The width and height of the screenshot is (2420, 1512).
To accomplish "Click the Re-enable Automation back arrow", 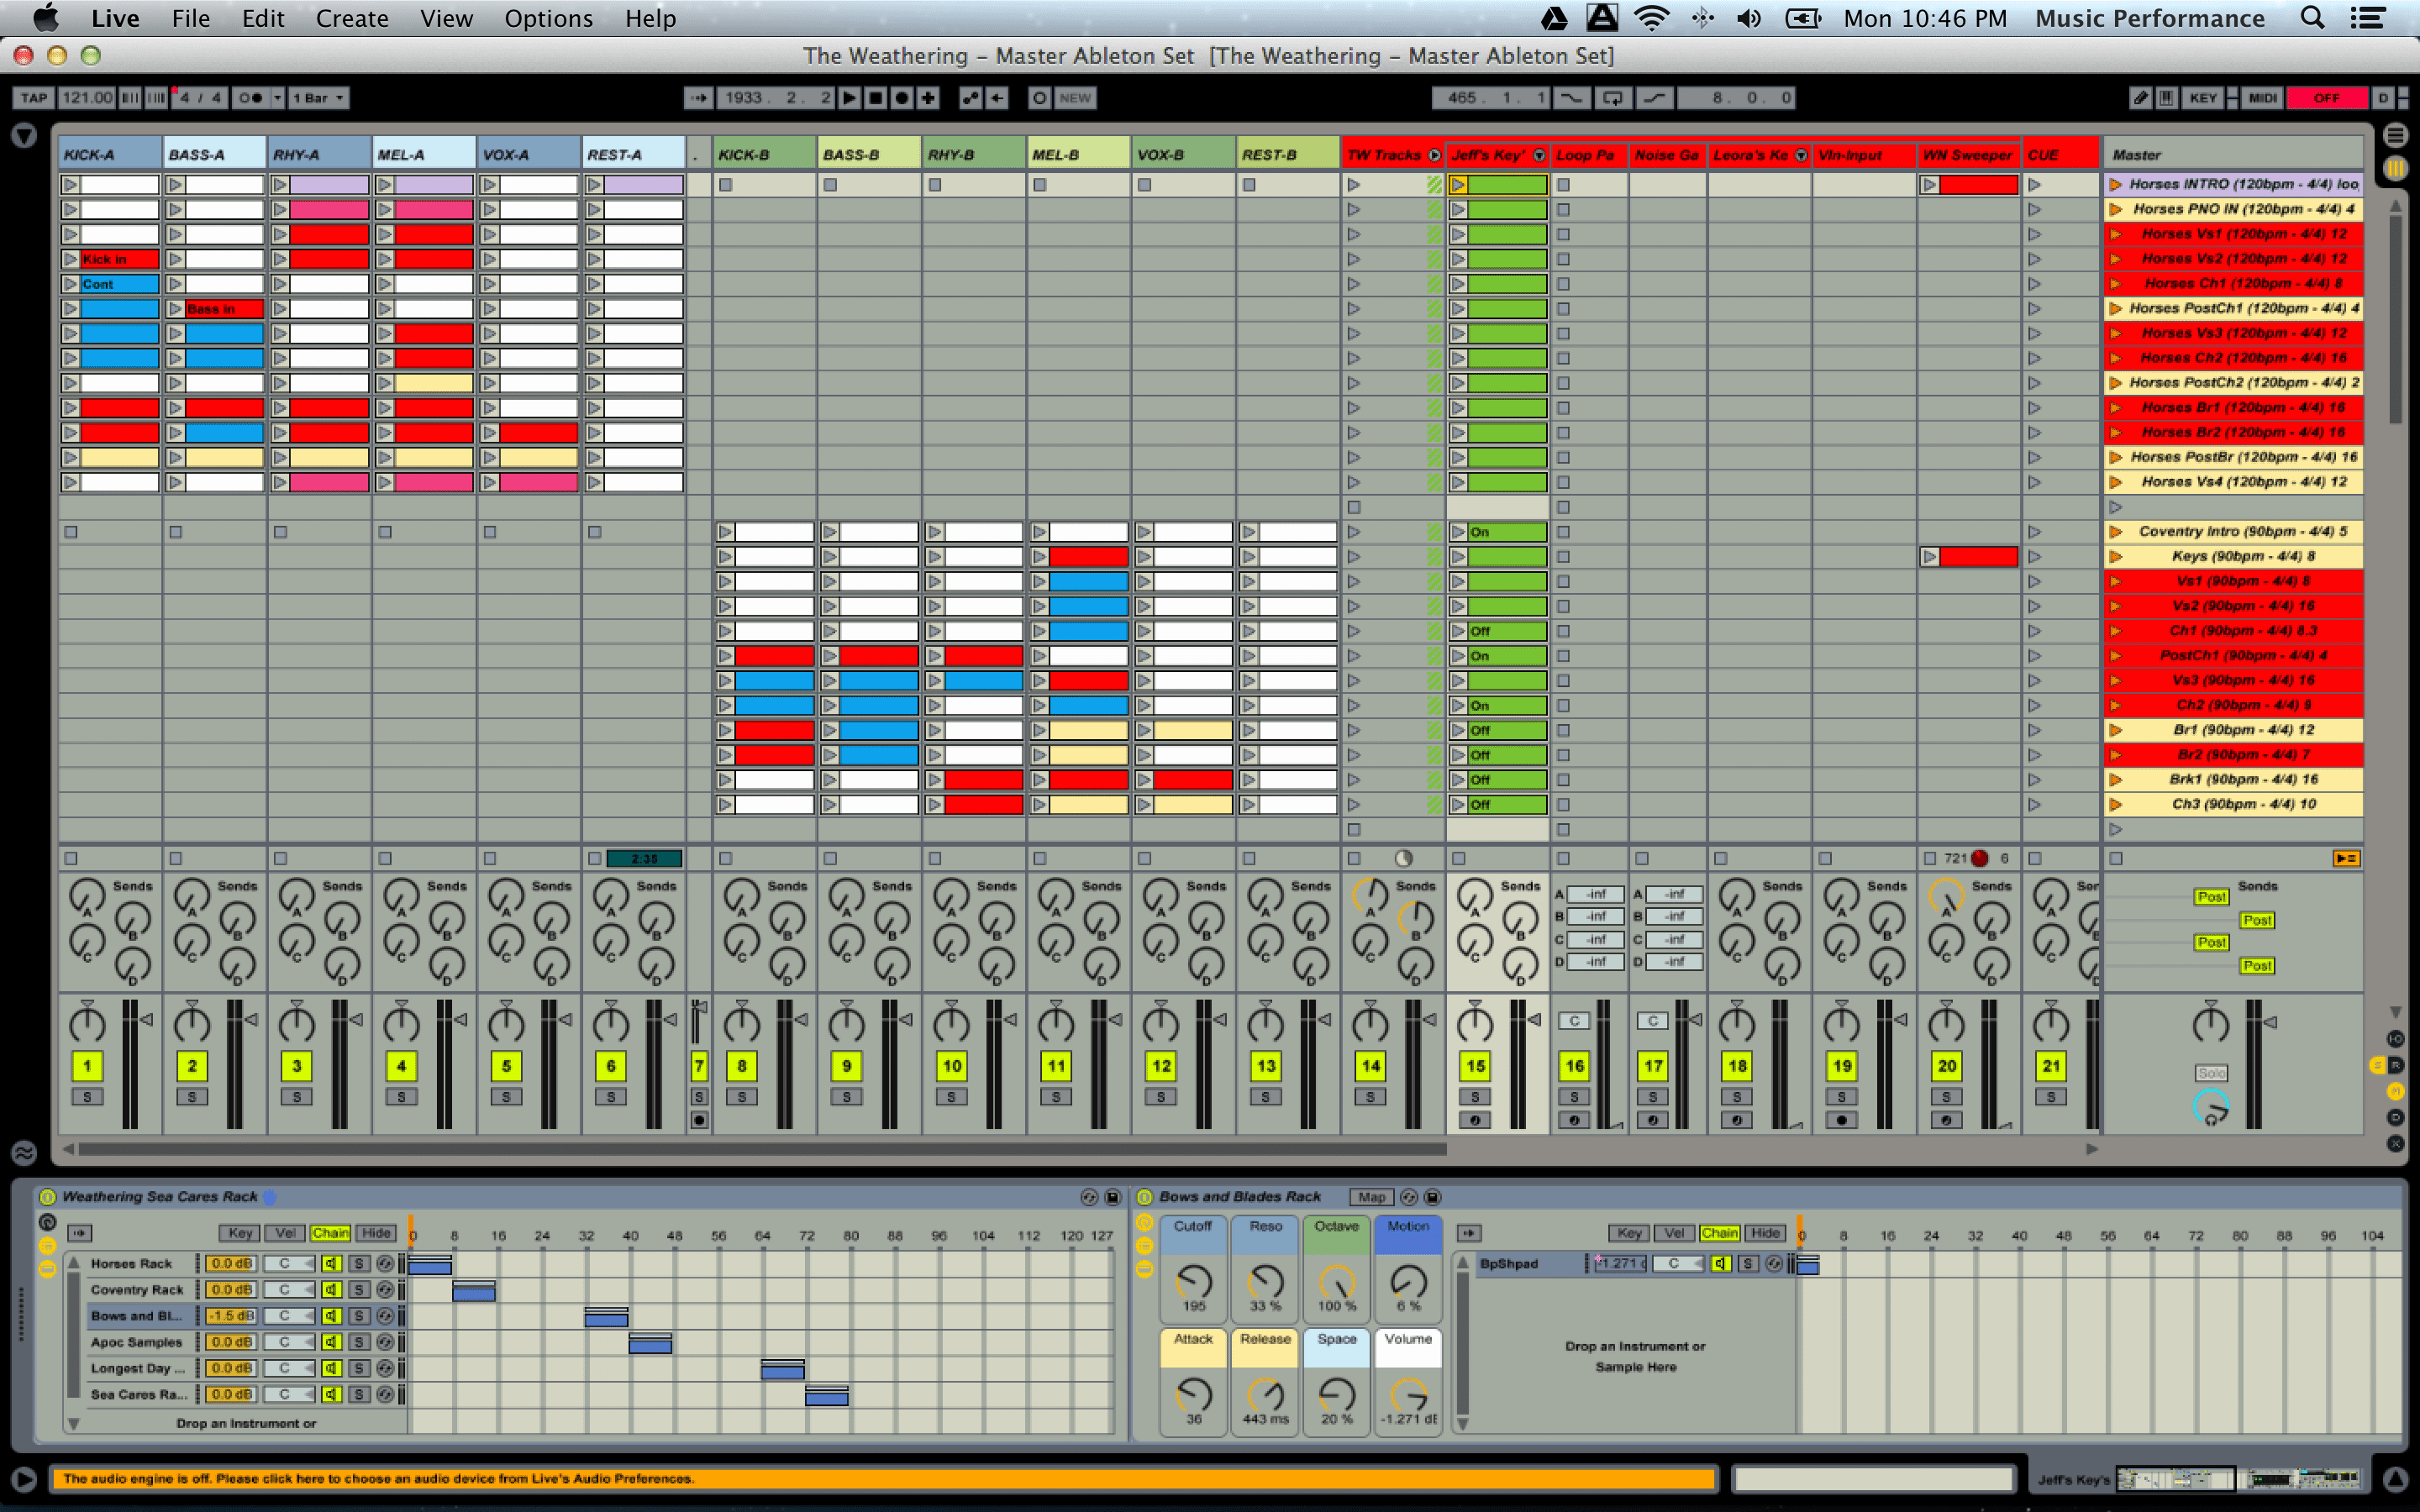I will tap(997, 98).
